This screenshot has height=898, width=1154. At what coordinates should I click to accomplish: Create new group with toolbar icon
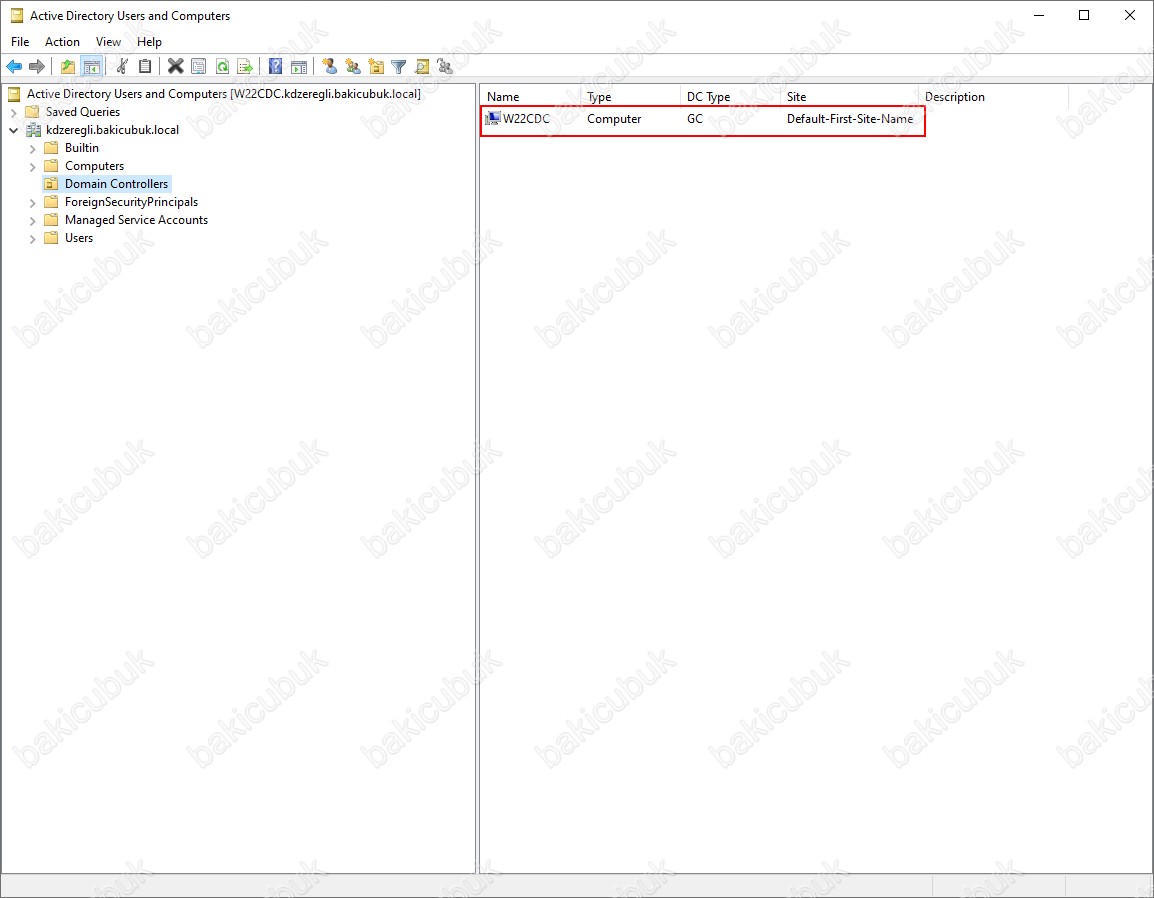(353, 67)
